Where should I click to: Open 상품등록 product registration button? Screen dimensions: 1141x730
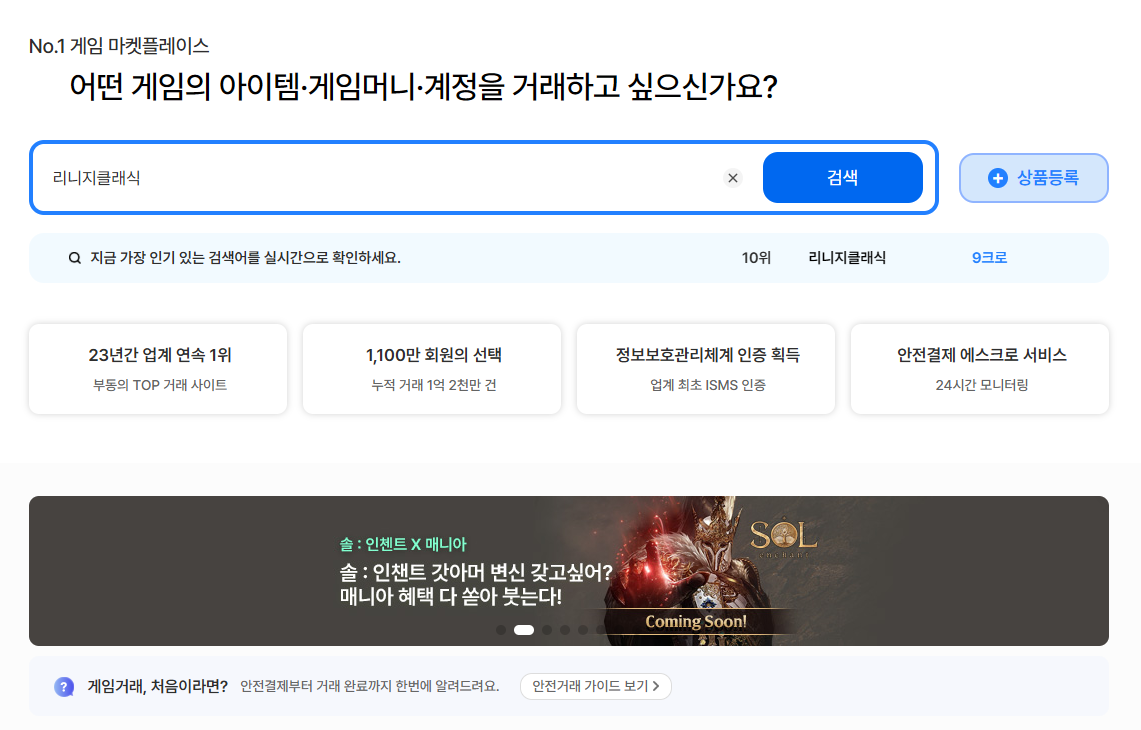click(1033, 178)
